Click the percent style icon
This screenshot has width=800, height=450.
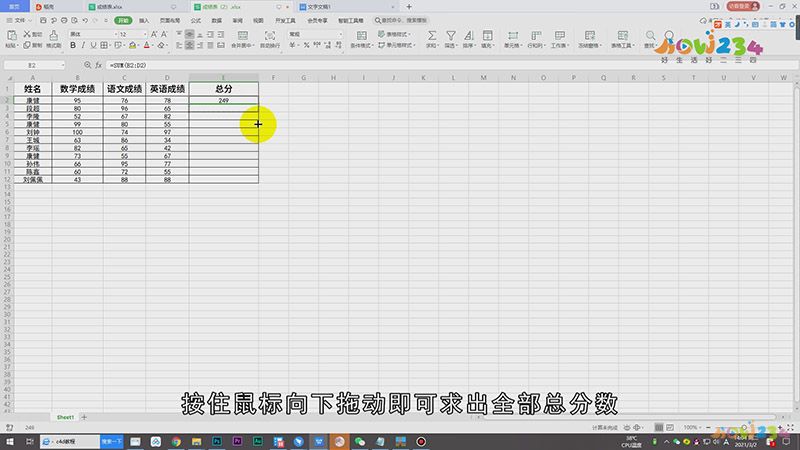(306, 45)
